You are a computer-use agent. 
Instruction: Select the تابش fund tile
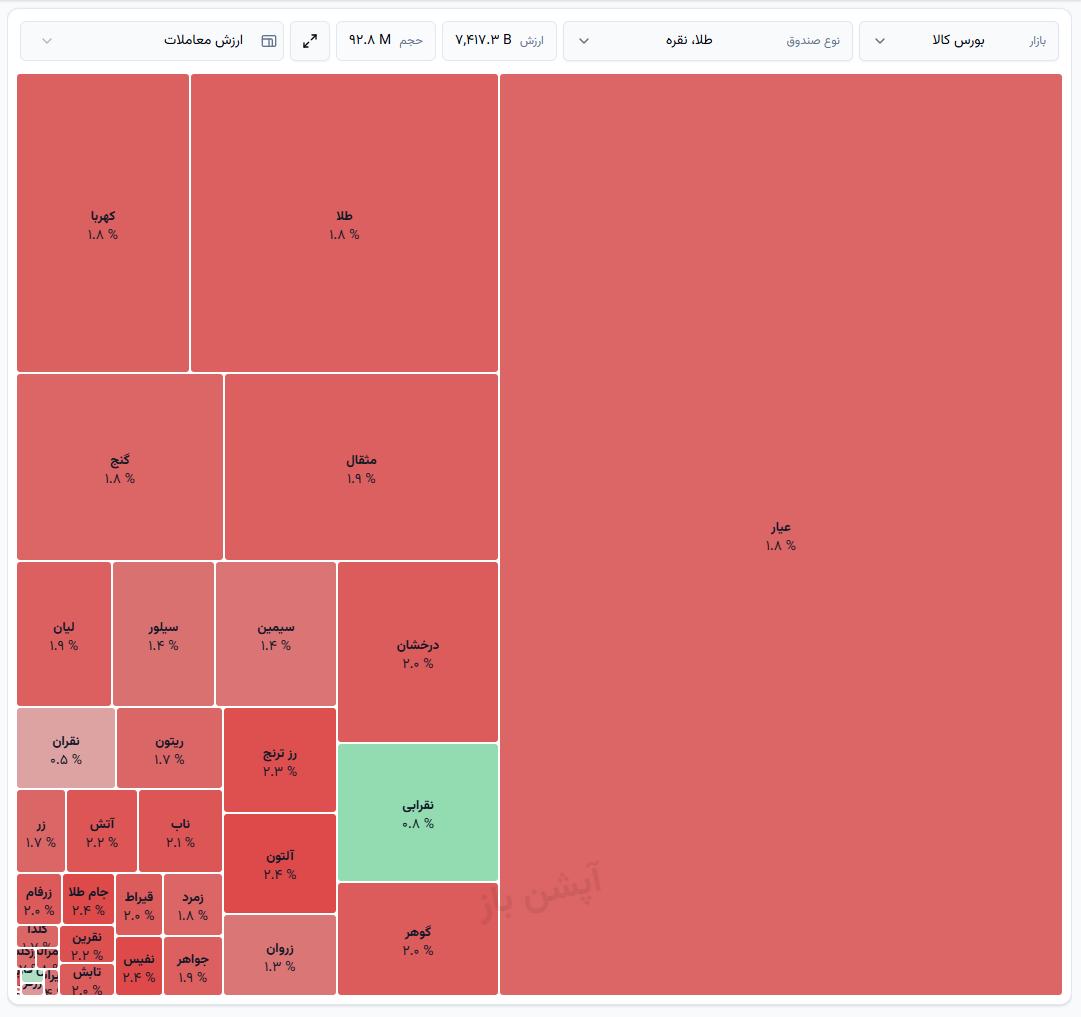(x=87, y=980)
